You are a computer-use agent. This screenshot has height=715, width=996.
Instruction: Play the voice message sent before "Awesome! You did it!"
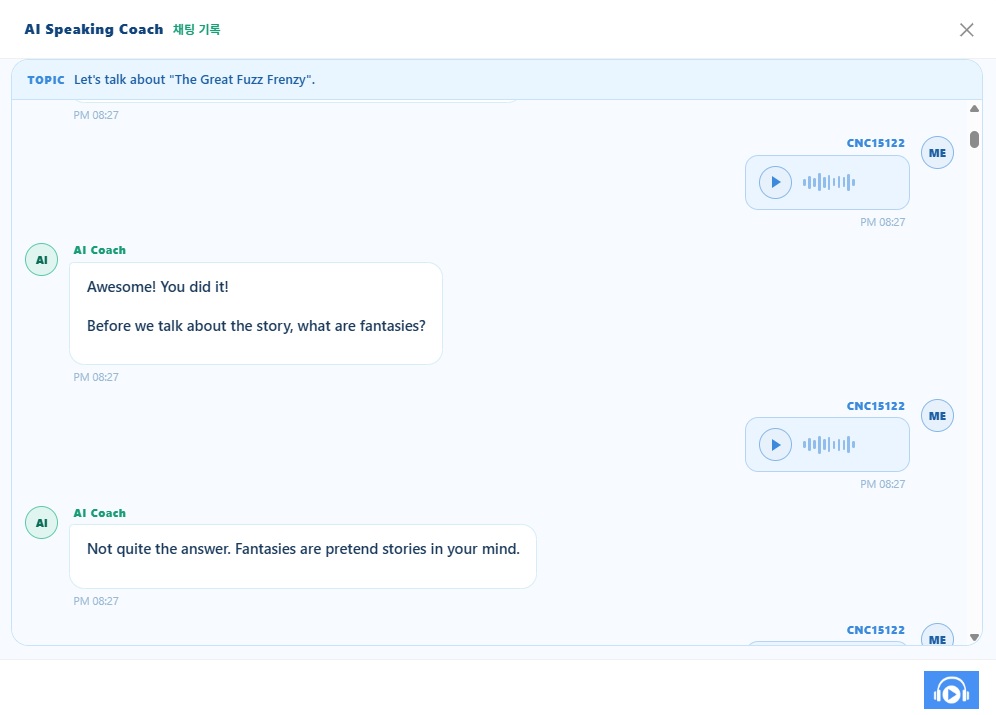(775, 182)
